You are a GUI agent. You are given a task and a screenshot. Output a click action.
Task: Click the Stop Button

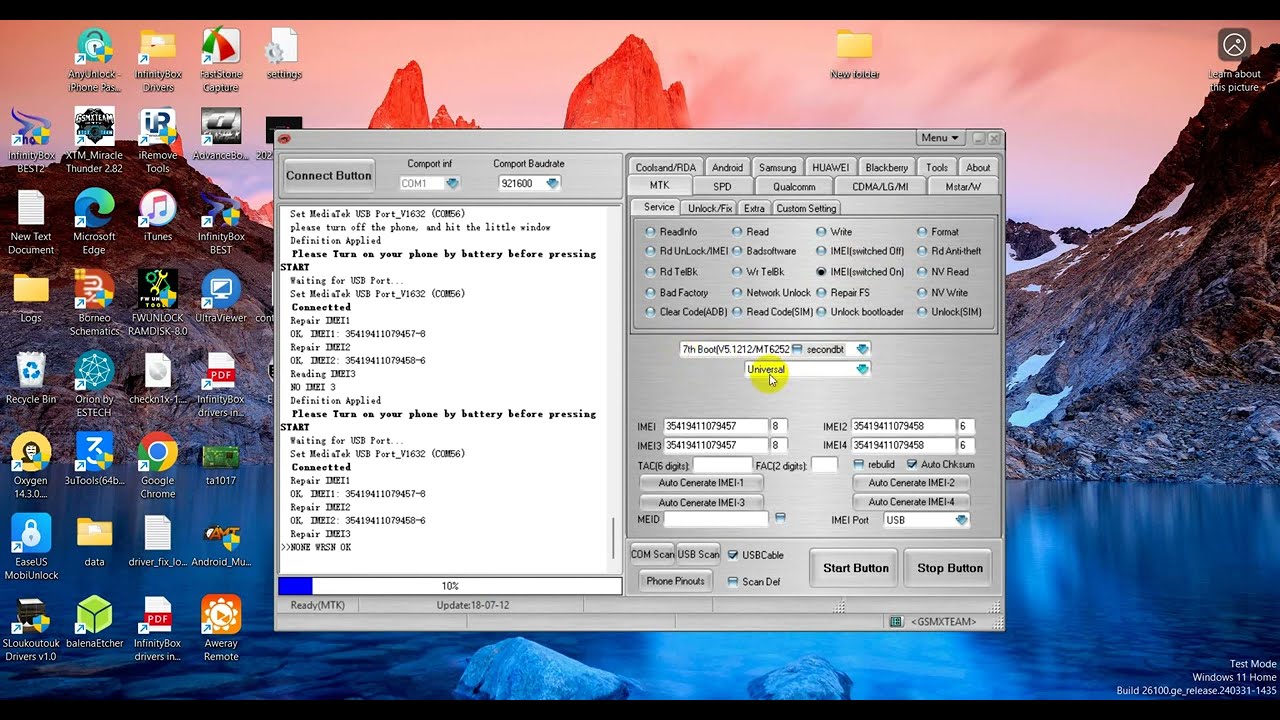950,568
